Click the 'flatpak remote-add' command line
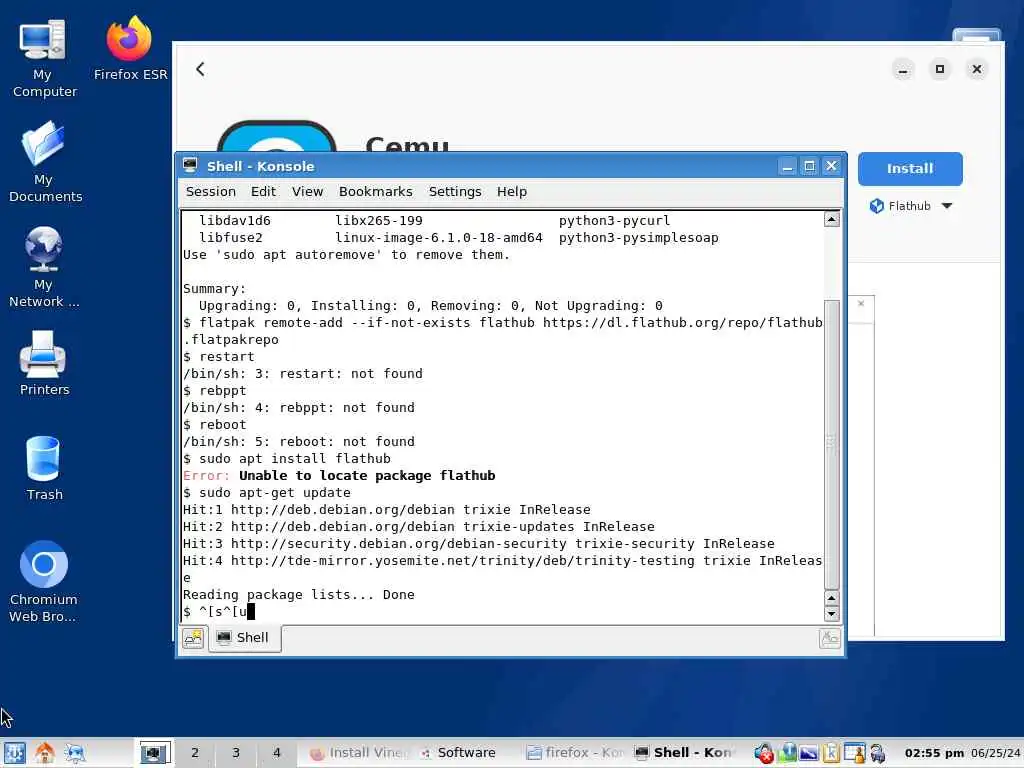 (502, 331)
